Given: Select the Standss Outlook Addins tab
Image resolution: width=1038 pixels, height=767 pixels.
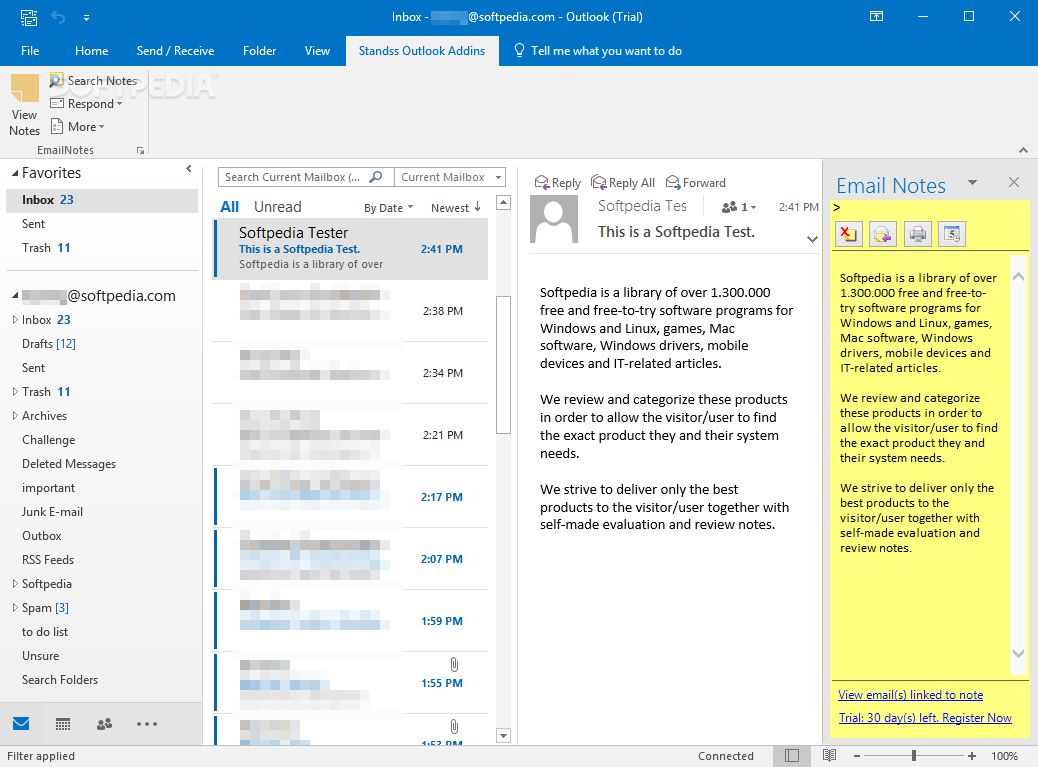Looking at the screenshot, I should (422, 51).
